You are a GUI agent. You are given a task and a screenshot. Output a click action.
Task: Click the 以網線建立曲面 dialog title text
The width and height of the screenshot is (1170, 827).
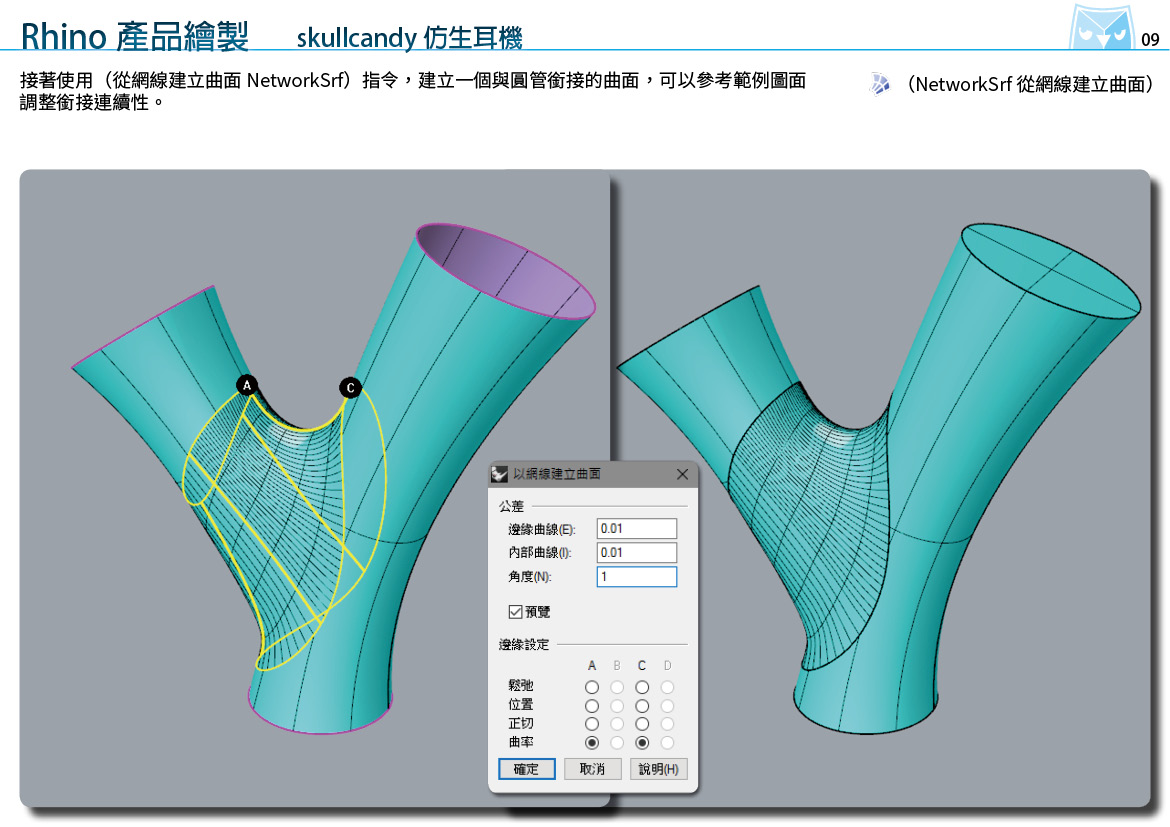click(557, 474)
